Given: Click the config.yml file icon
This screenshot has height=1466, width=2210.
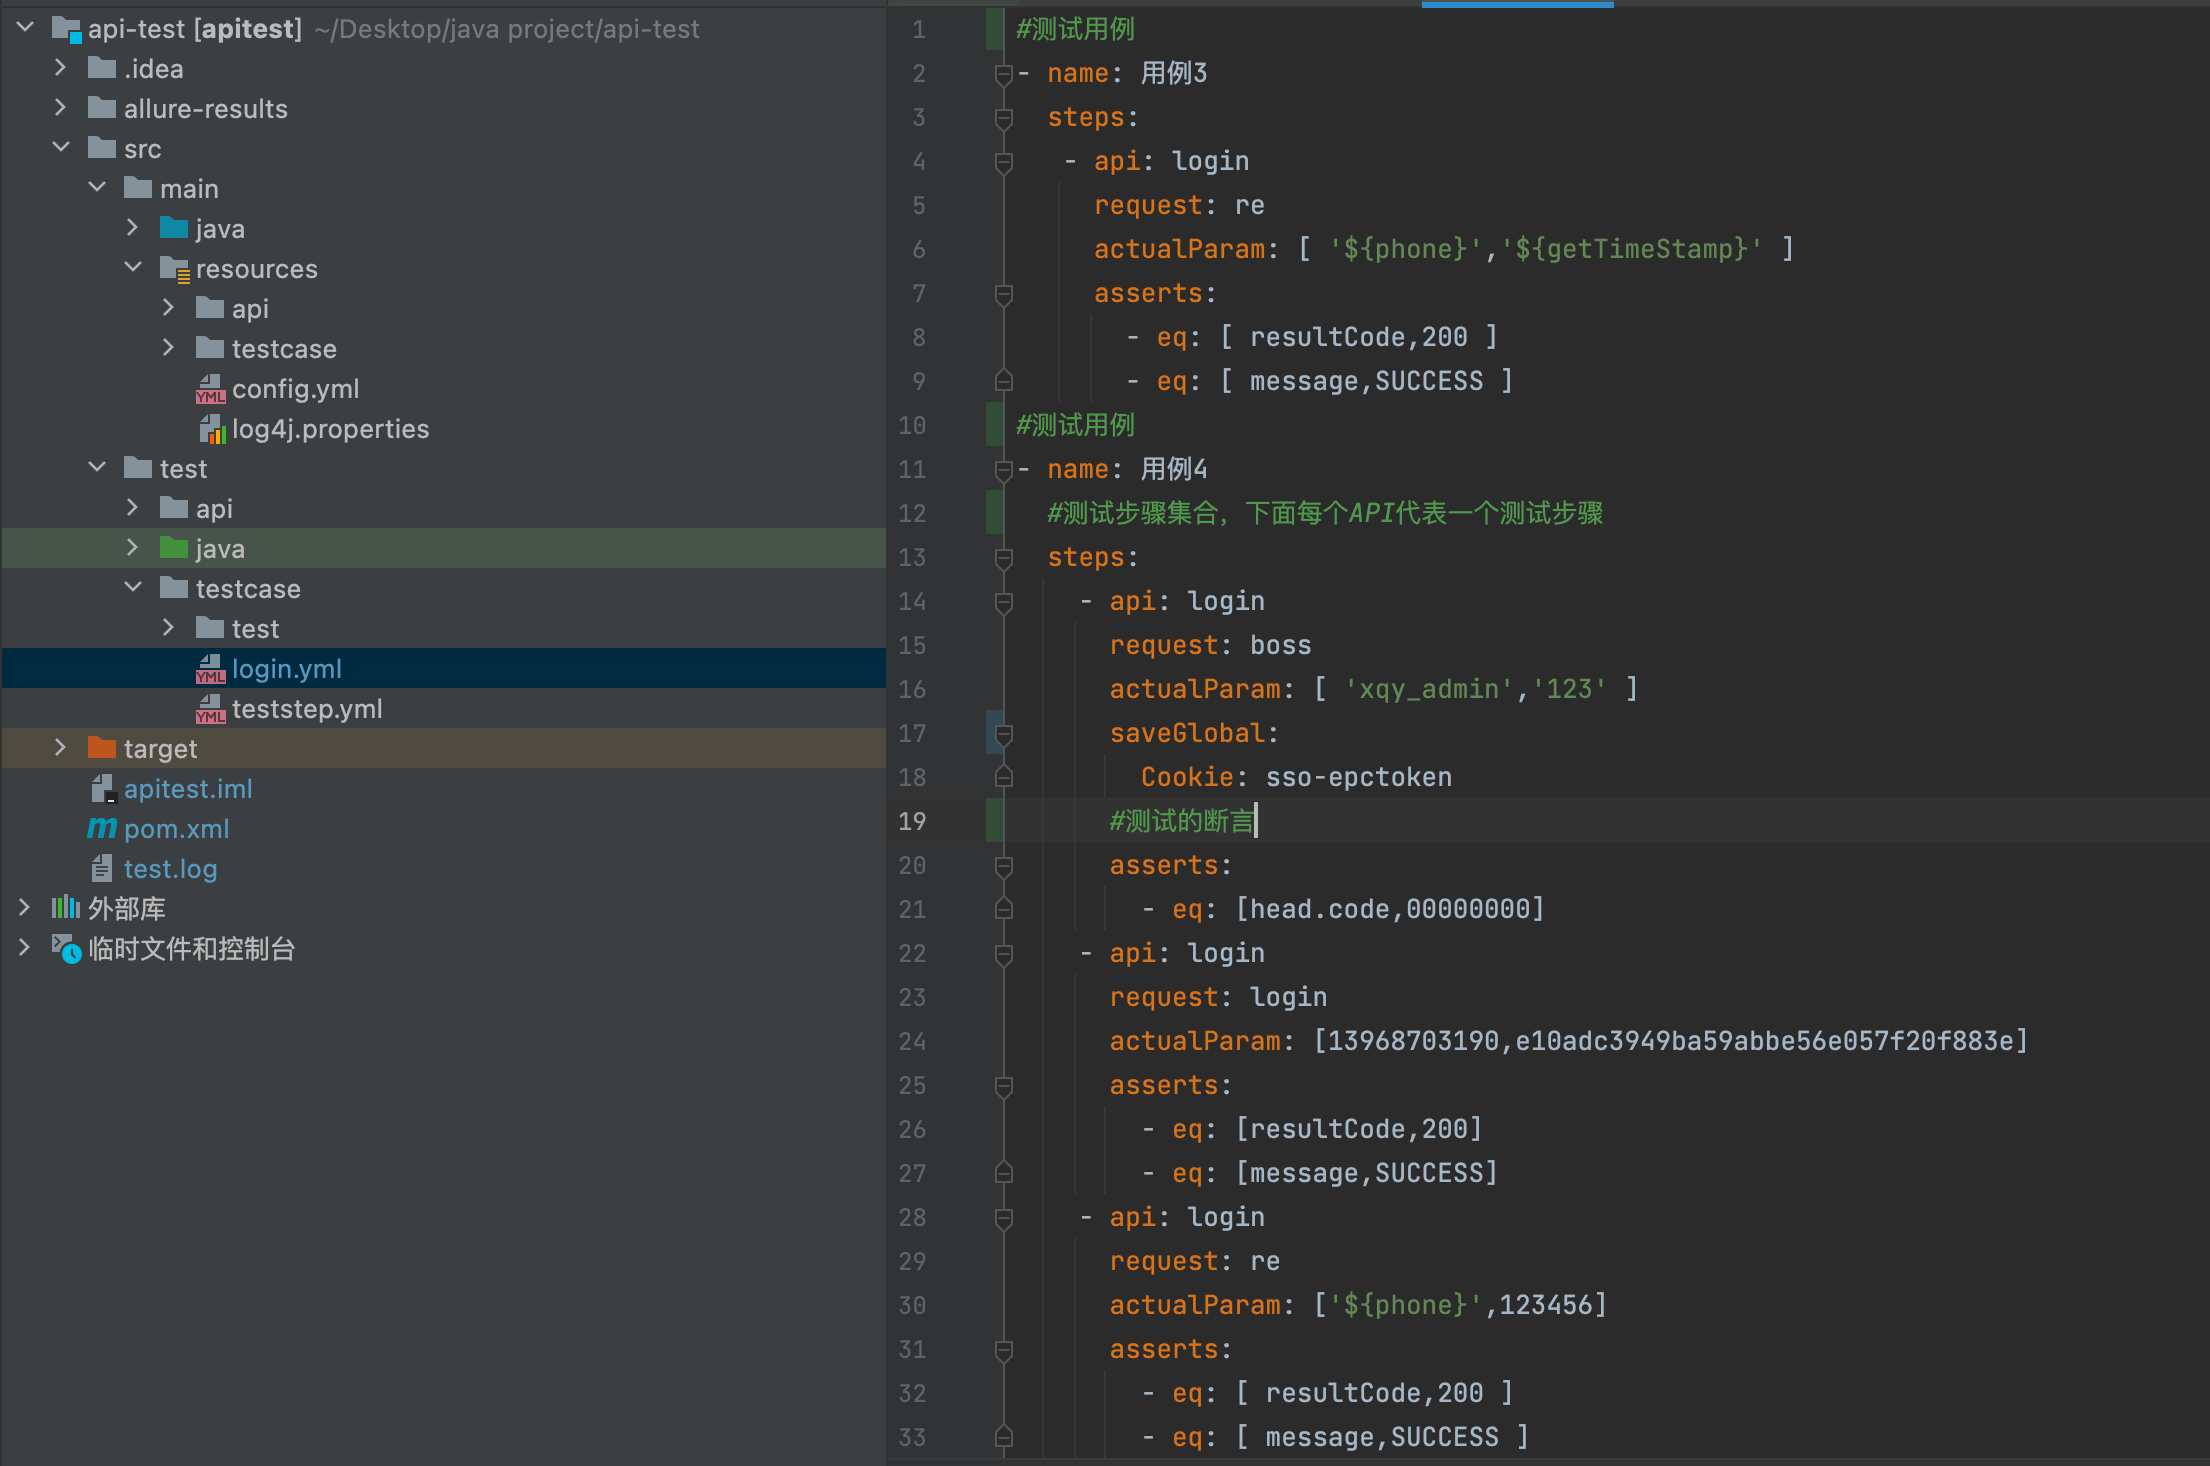Looking at the screenshot, I should pos(211,389).
